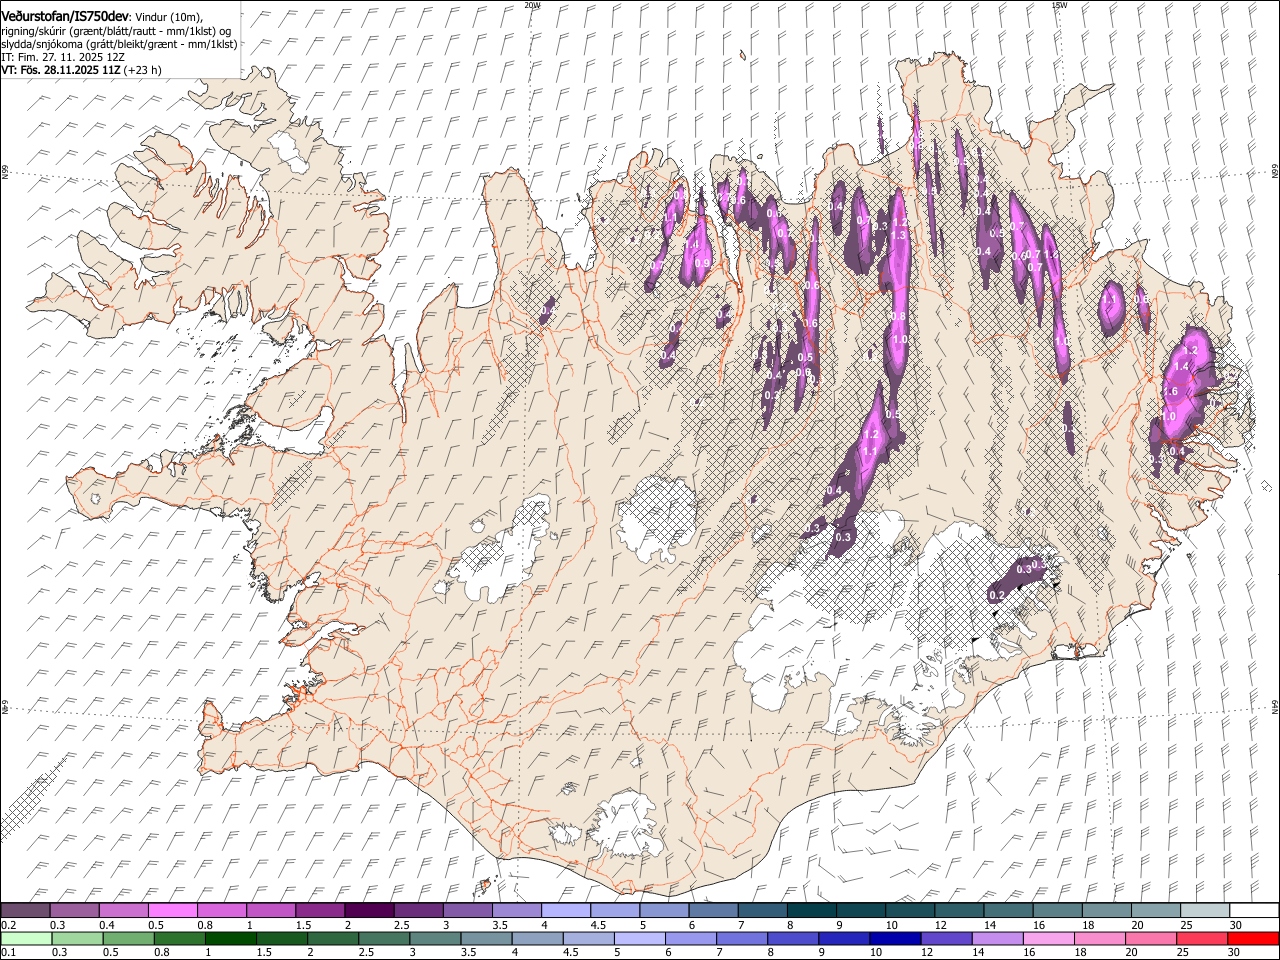Click the 1.6 value in the eastern snow patch

point(1171,392)
